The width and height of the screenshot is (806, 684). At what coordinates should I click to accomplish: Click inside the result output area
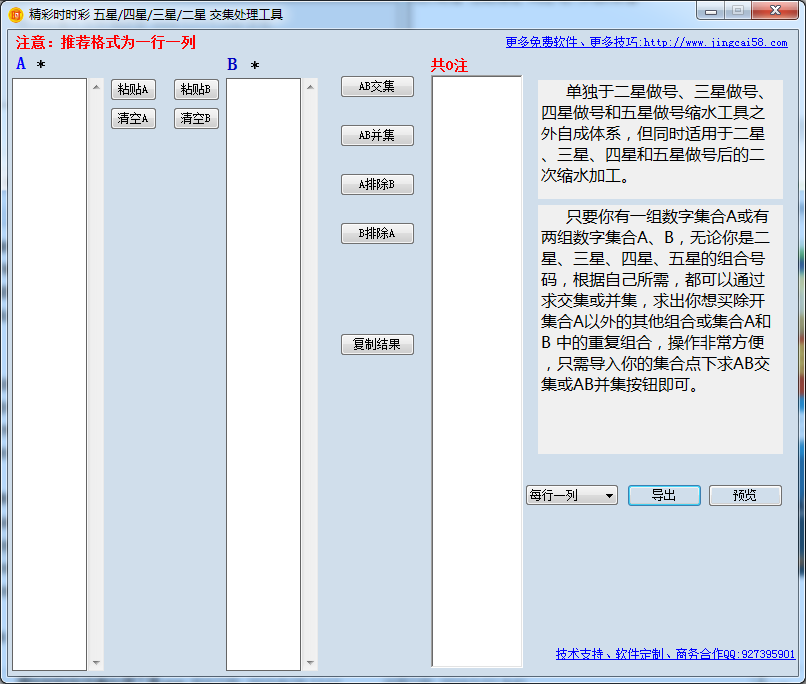[x=476, y=370]
